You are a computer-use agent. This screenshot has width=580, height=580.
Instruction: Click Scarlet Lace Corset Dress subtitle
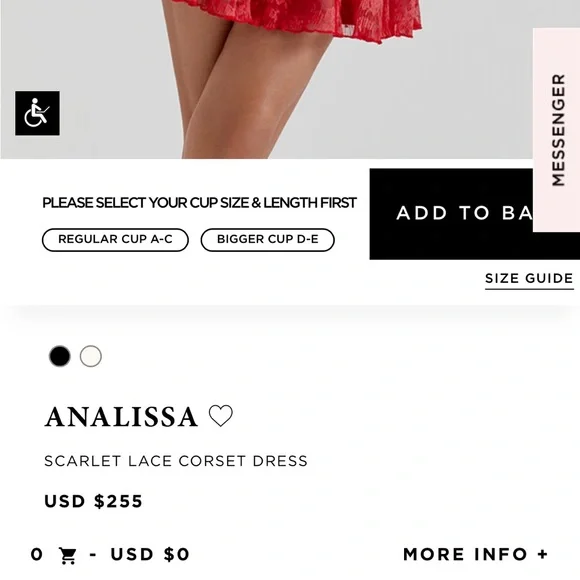(176, 461)
